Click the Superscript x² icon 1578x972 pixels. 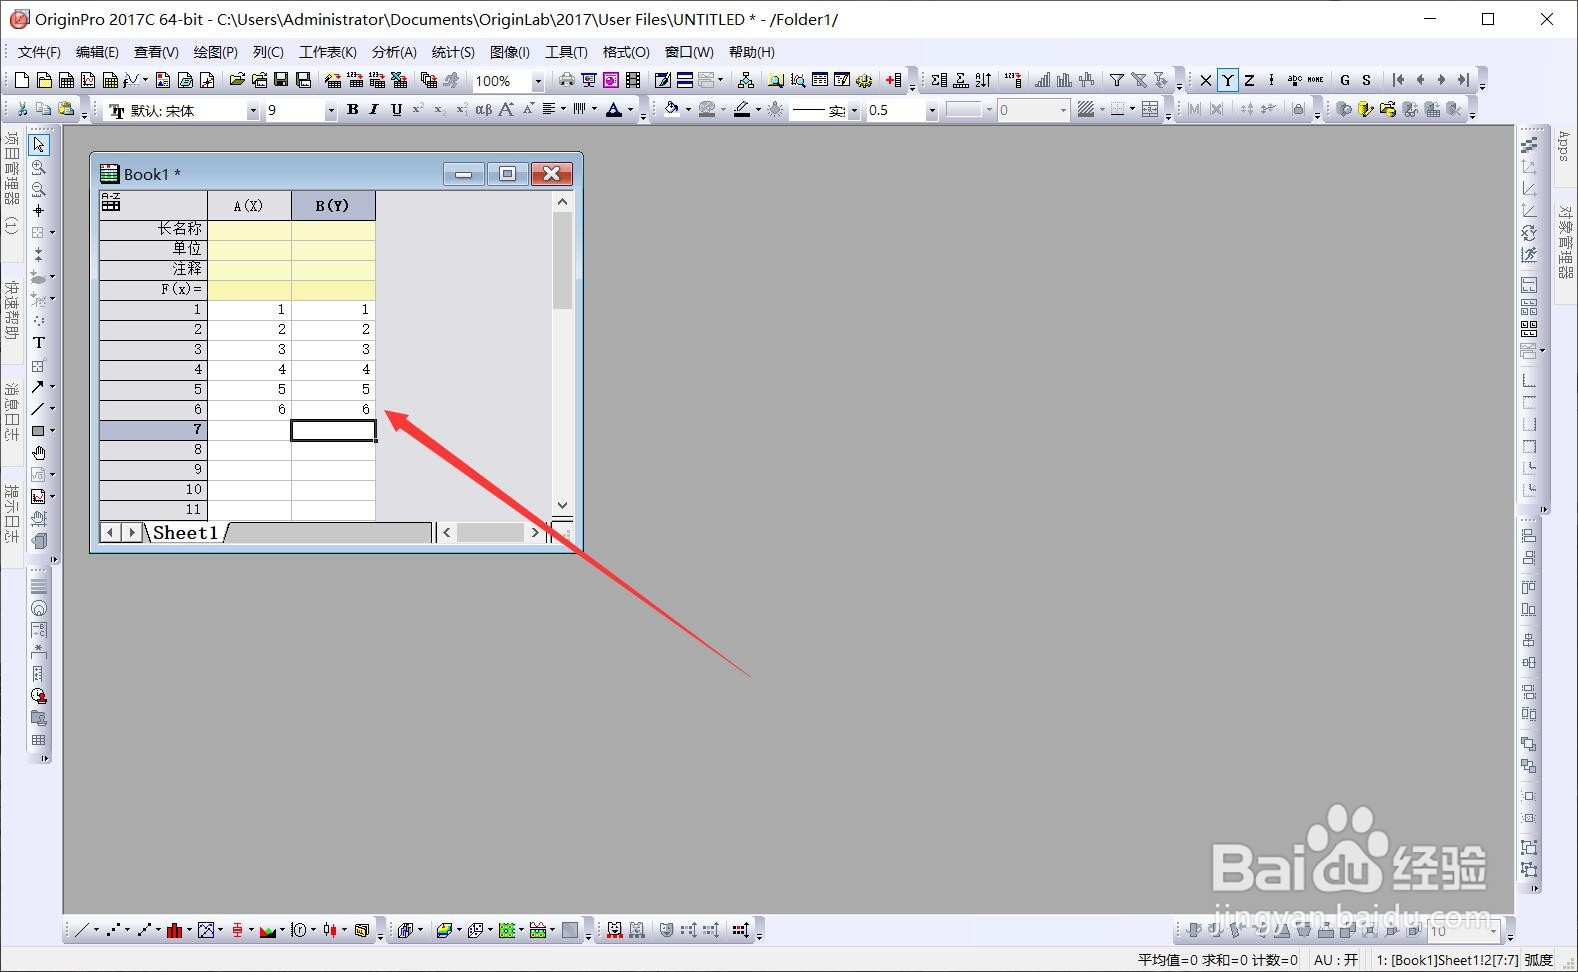coord(418,110)
